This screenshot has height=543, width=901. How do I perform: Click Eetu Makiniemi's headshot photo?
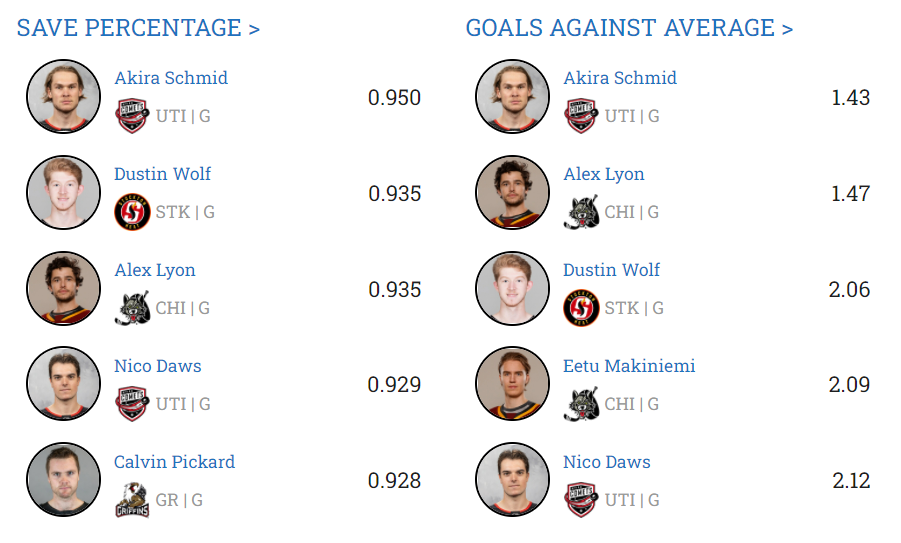coord(512,385)
